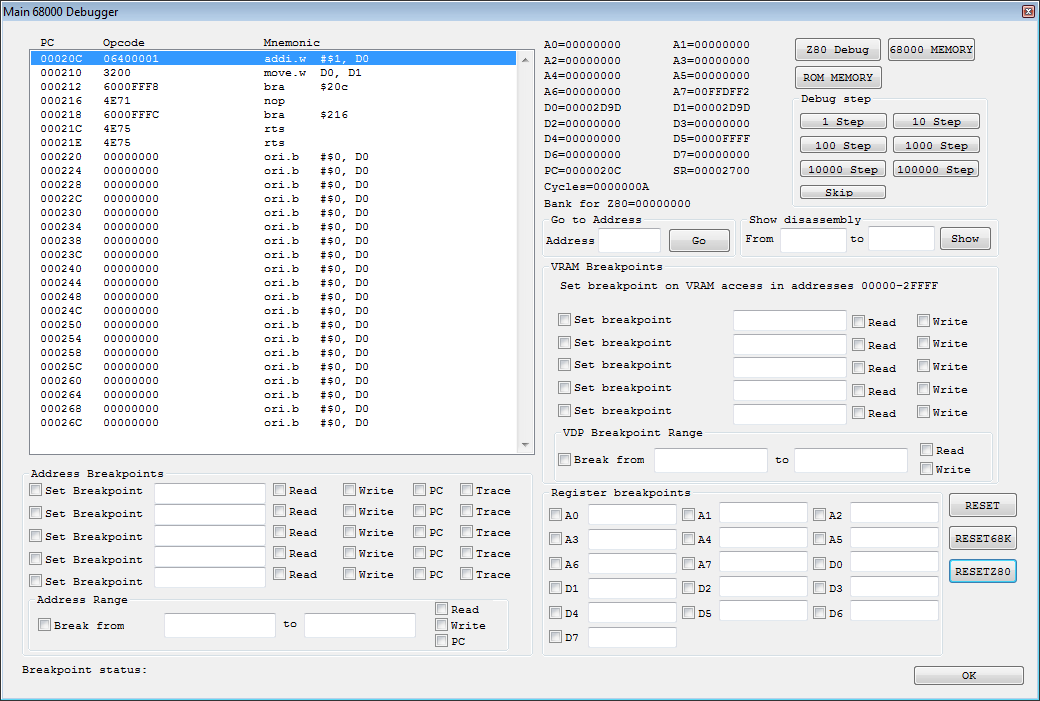Run 100 Step debug button
Viewport: 1040px width, 701px height.
[x=843, y=145]
